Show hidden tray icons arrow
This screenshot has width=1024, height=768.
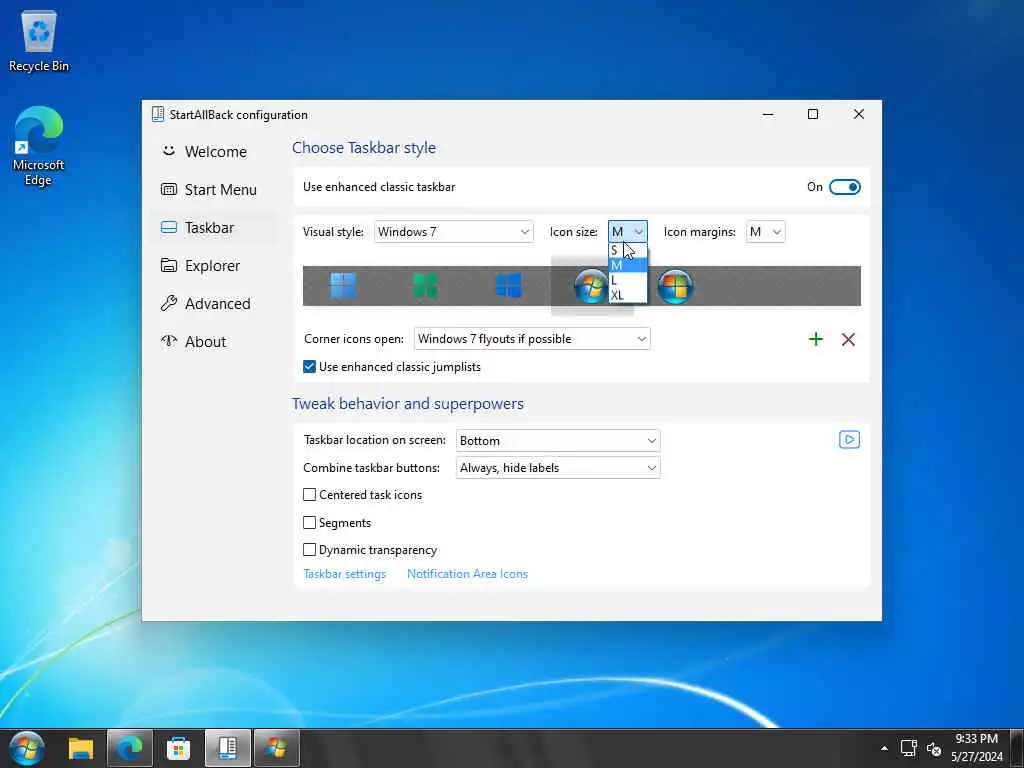click(884, 748)
